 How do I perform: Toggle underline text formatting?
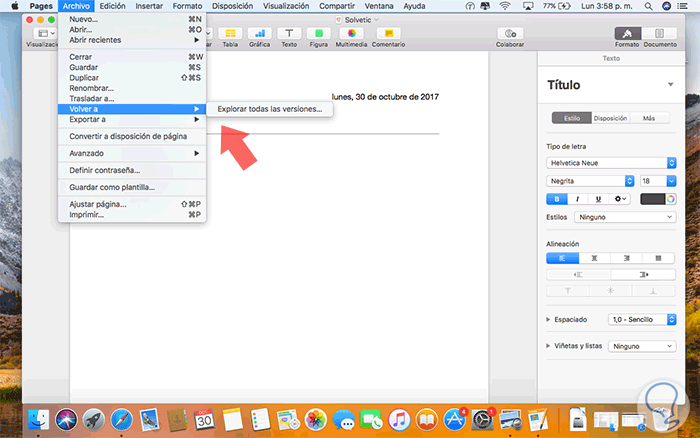pos(599,199)
